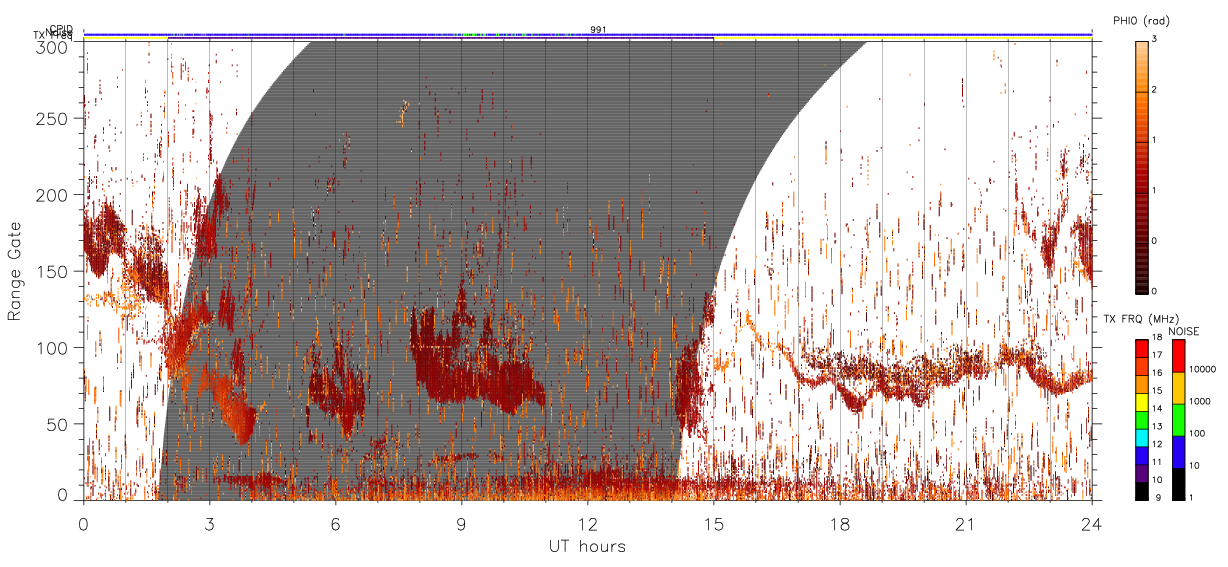Pick the blue 11–12 MHz TX FRQ swatch
This screenshot has width=1228, height=567.
click(x=1141, y=455)
